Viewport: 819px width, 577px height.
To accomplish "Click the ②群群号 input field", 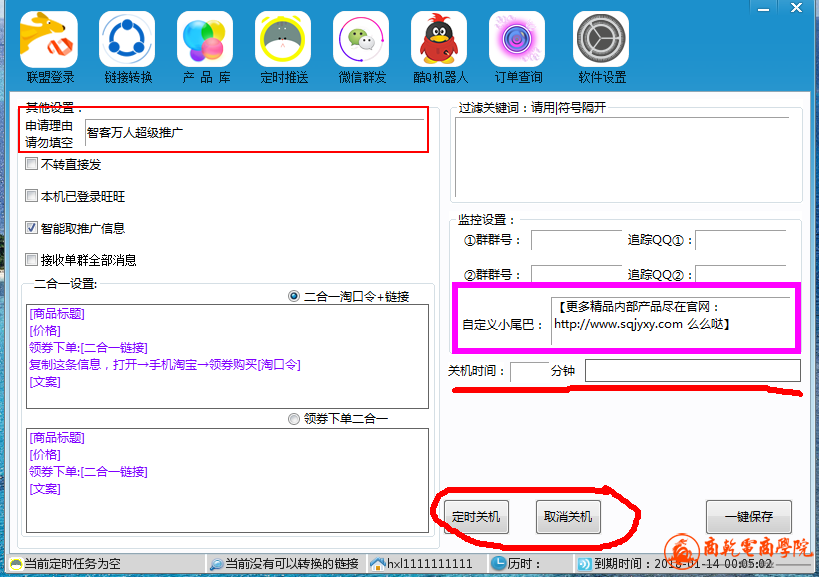I will [x=576, y=275].
